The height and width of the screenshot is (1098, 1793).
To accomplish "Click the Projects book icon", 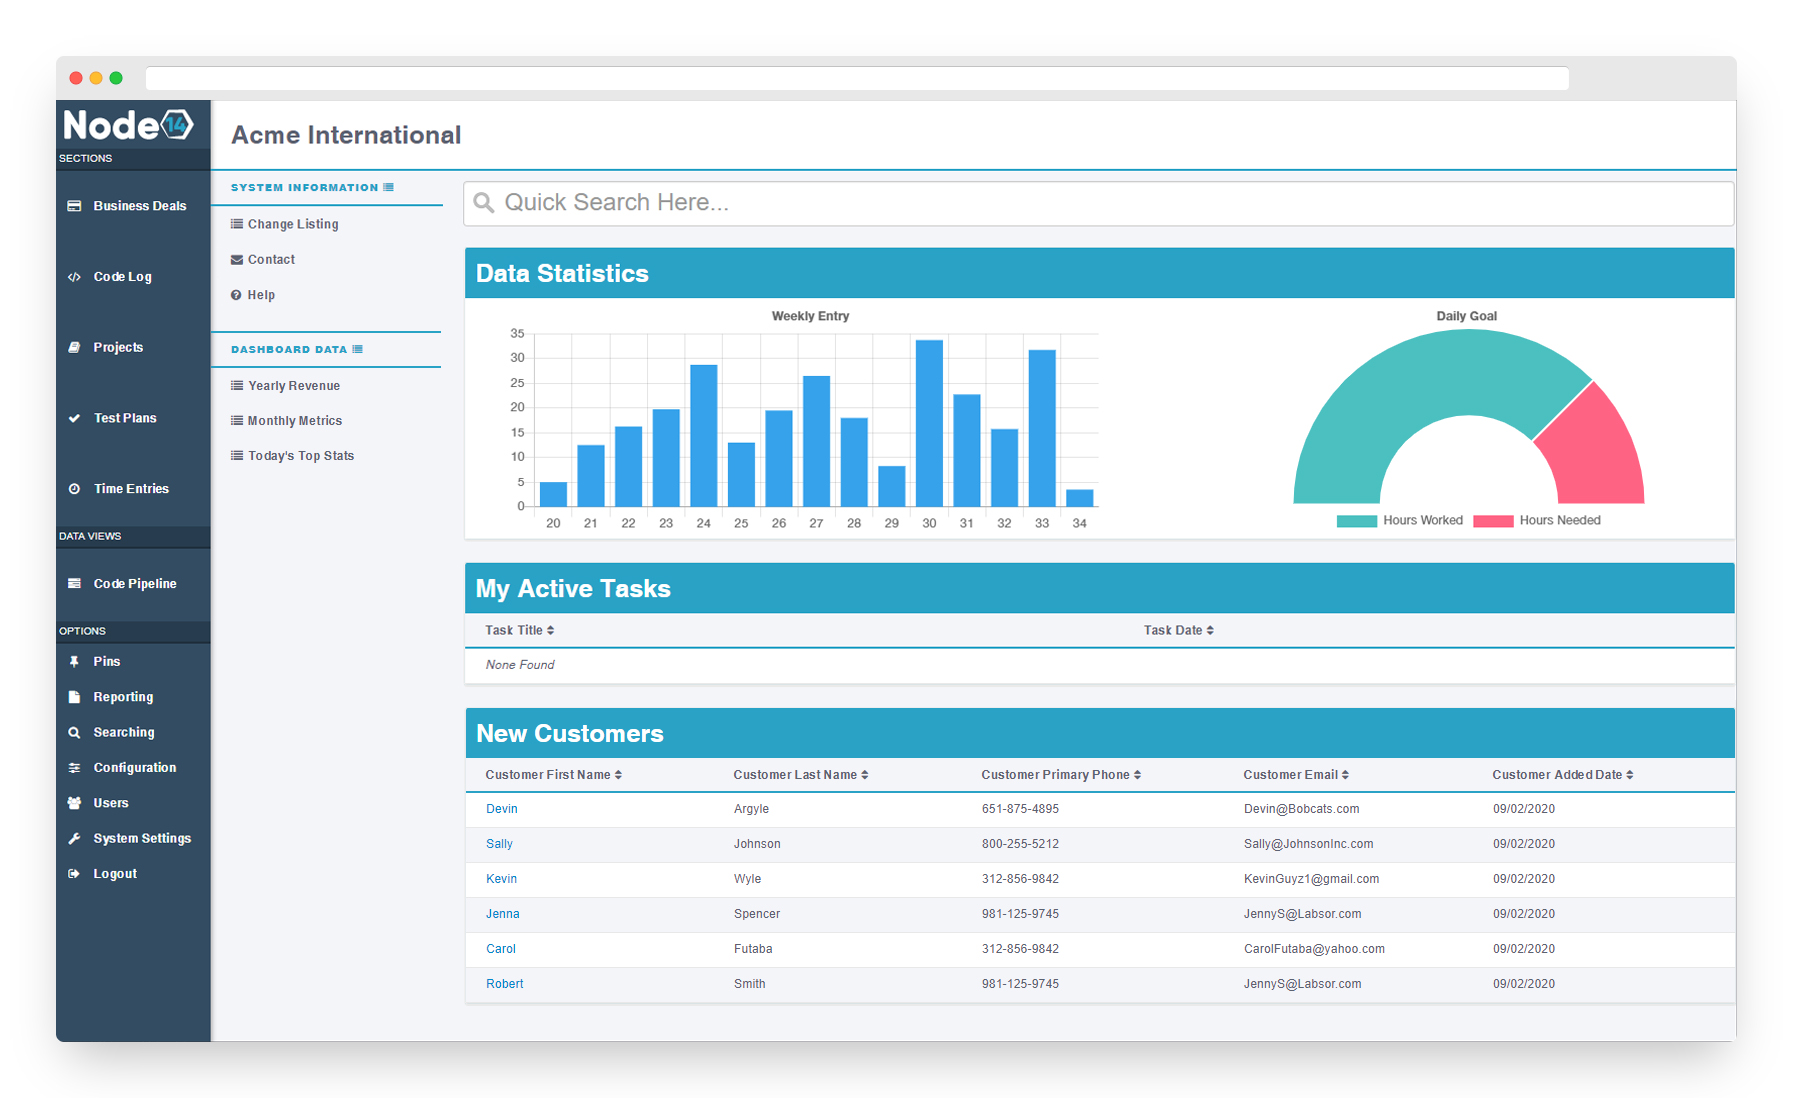I will click(x=74, y=346).
